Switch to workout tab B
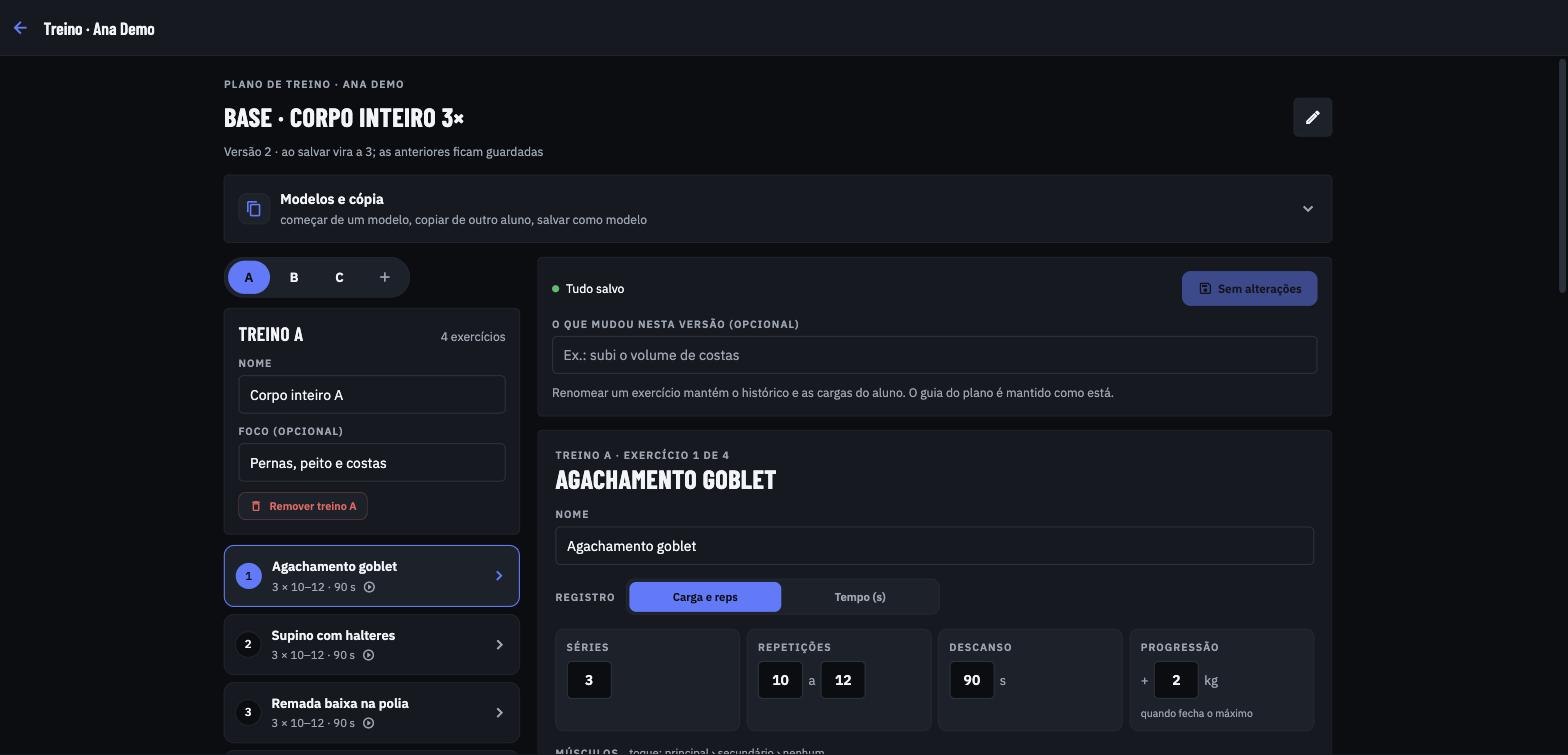Screen dimensions: 1568x755 pyautogui.click(x=294, y=277)
